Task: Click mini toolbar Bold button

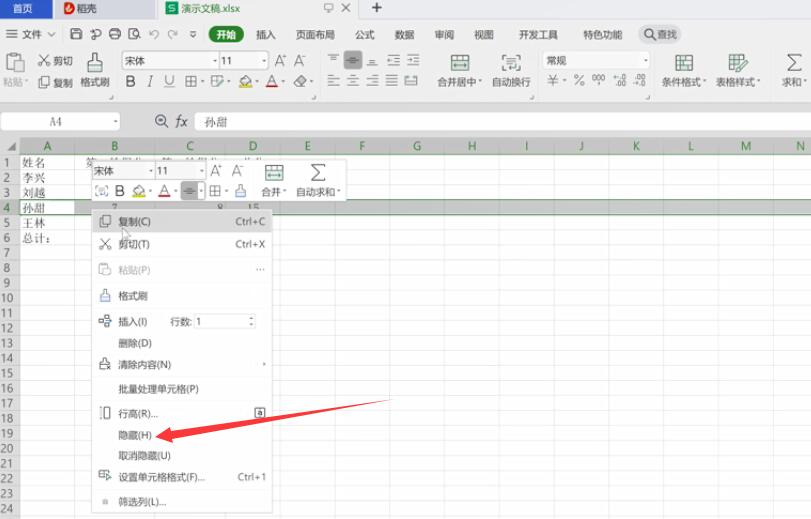Action: pyautogui.click(x=119, y=191)
